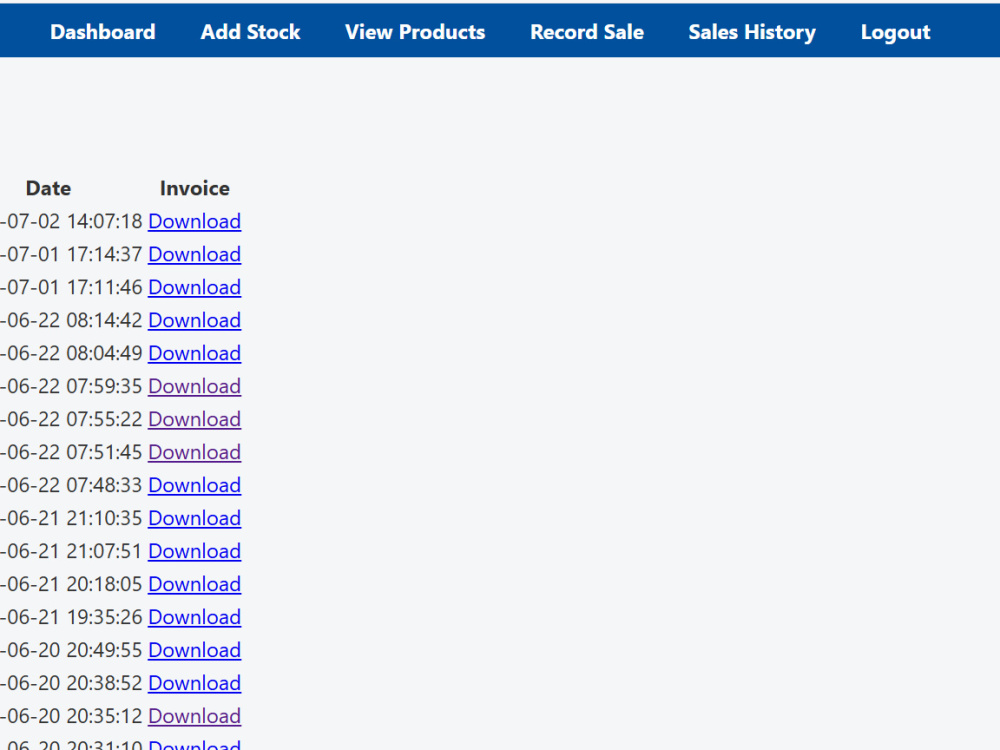Select date text -06-20 20:35:12

pos(71,716)
